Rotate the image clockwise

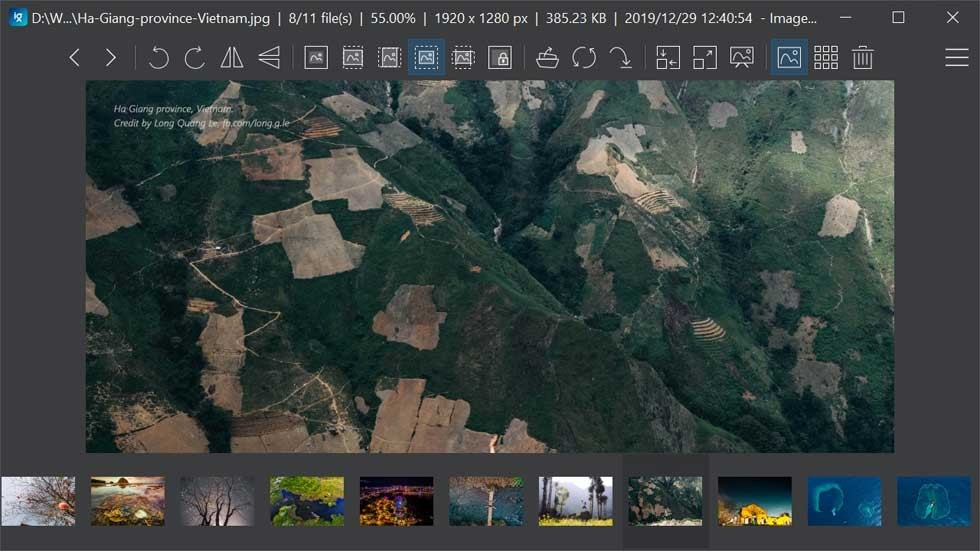pos(195,58)
